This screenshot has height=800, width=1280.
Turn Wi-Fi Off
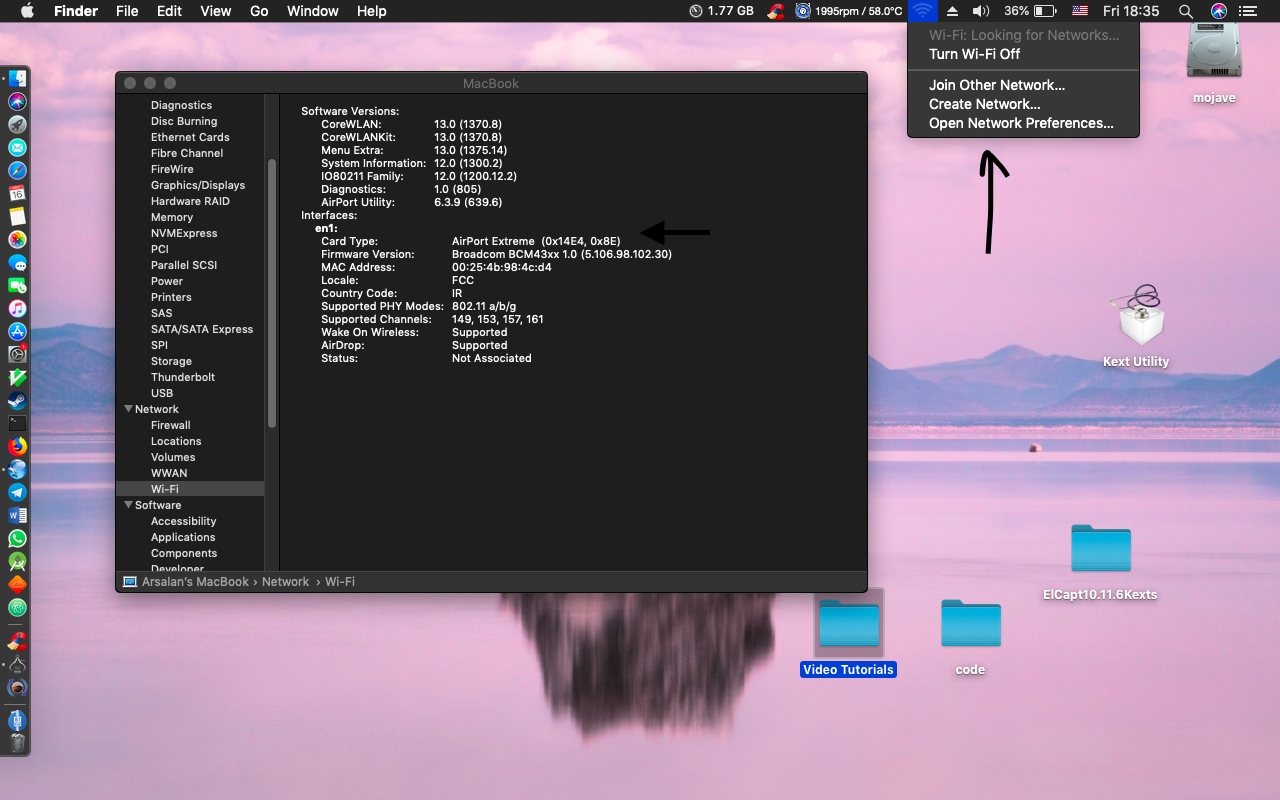(x=1023, y=54)
